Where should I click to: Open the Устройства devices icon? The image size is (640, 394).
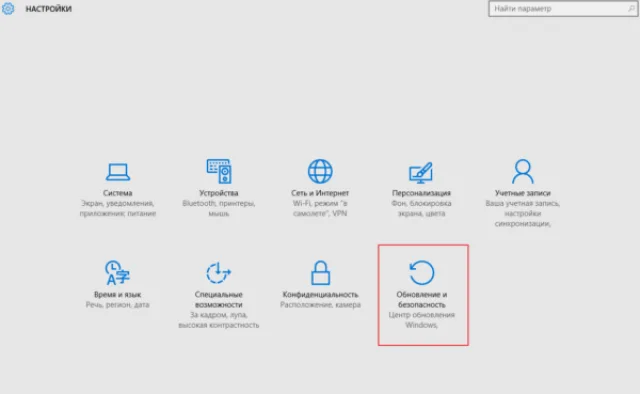[219, 171]
